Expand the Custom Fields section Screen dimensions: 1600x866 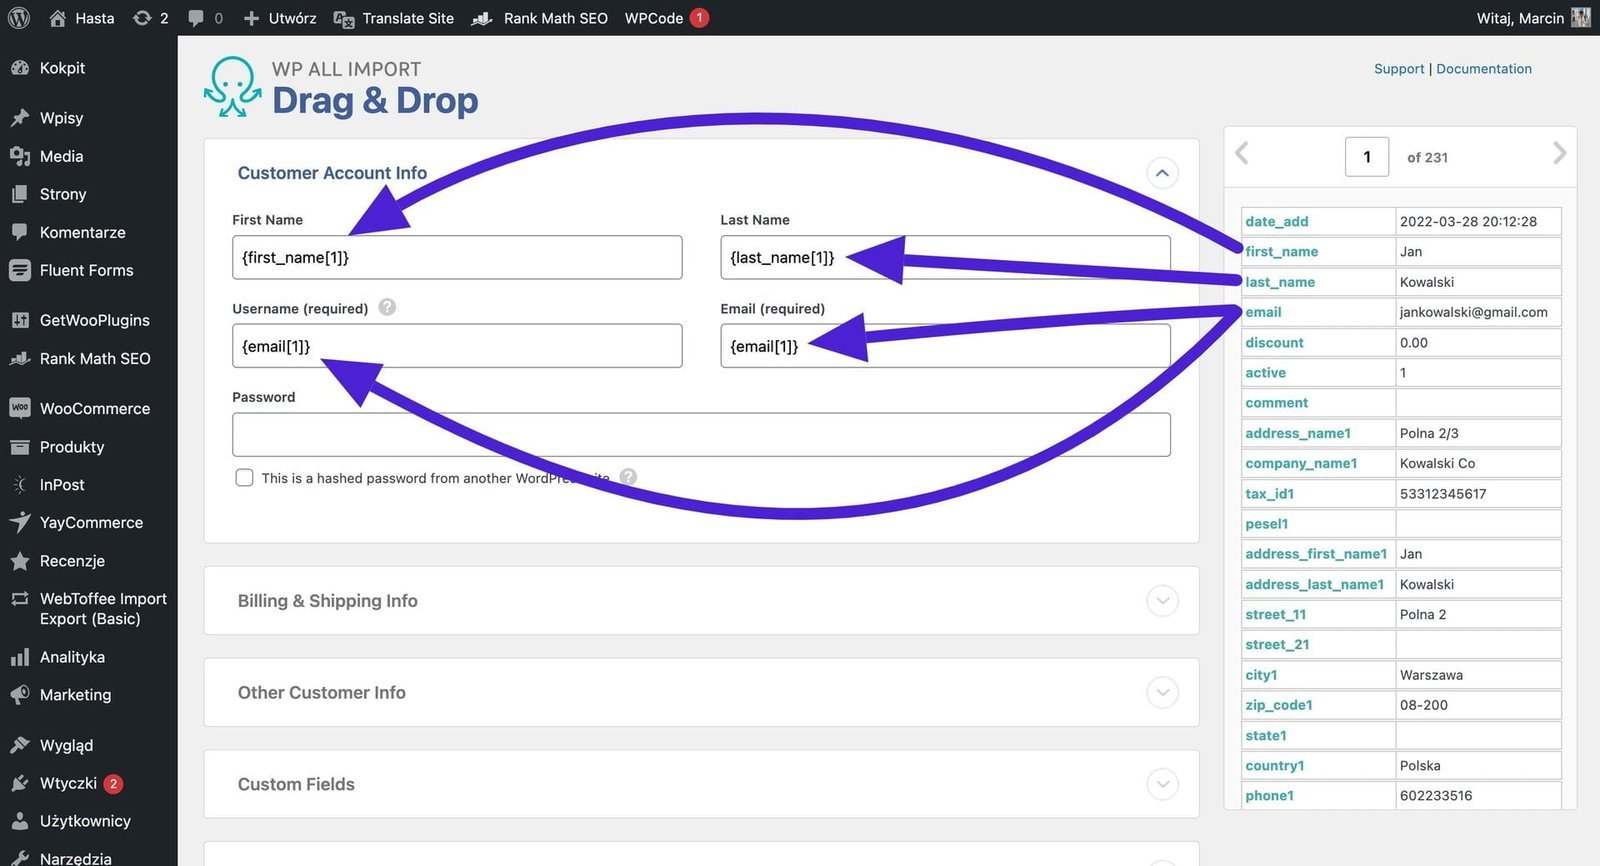pos(1161,784)
